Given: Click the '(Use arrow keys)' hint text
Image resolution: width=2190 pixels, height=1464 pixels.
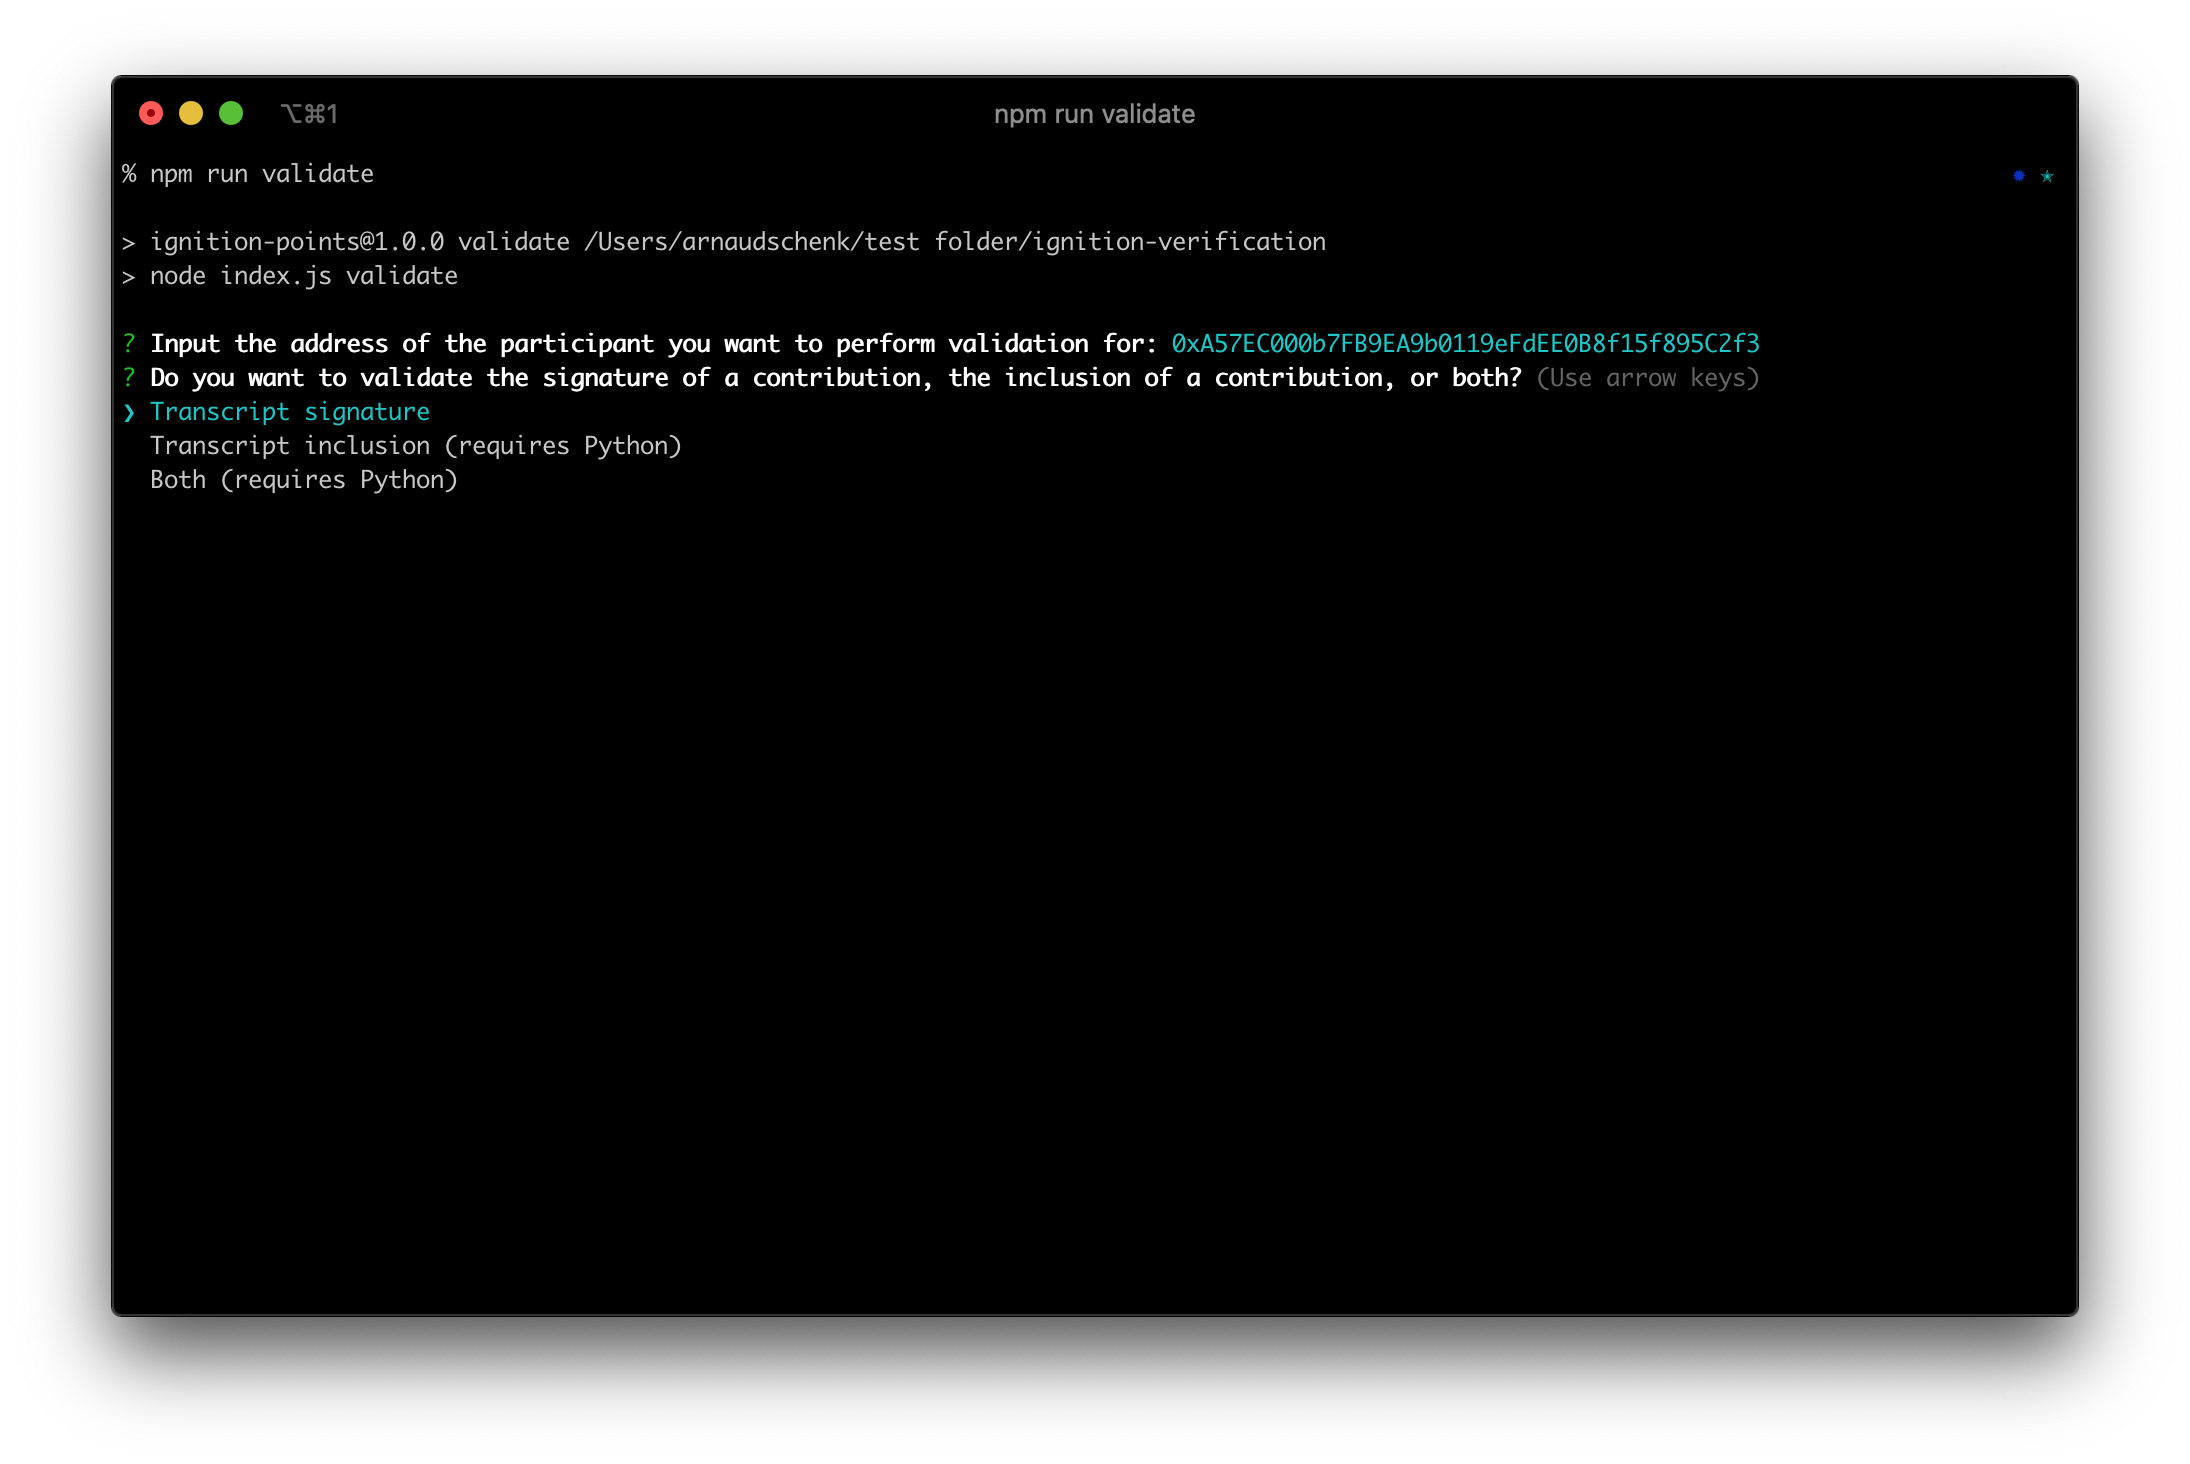Looking at the screenshot, I should click(x=1647, y=378).
